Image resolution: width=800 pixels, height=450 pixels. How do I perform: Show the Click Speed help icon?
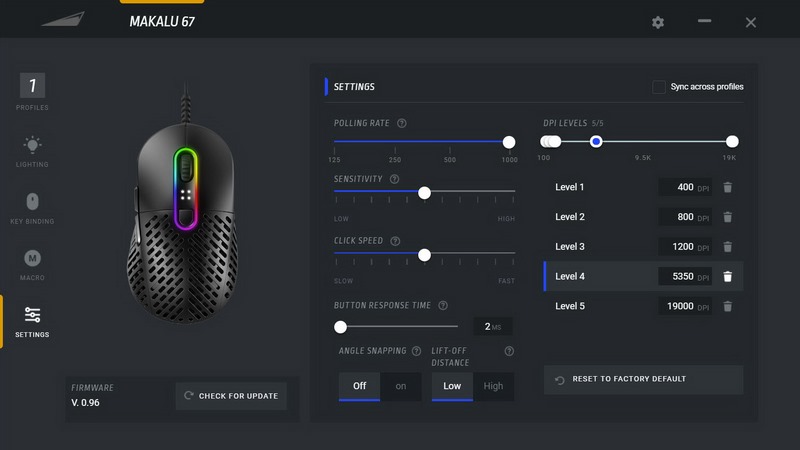[x=395, y=241]
